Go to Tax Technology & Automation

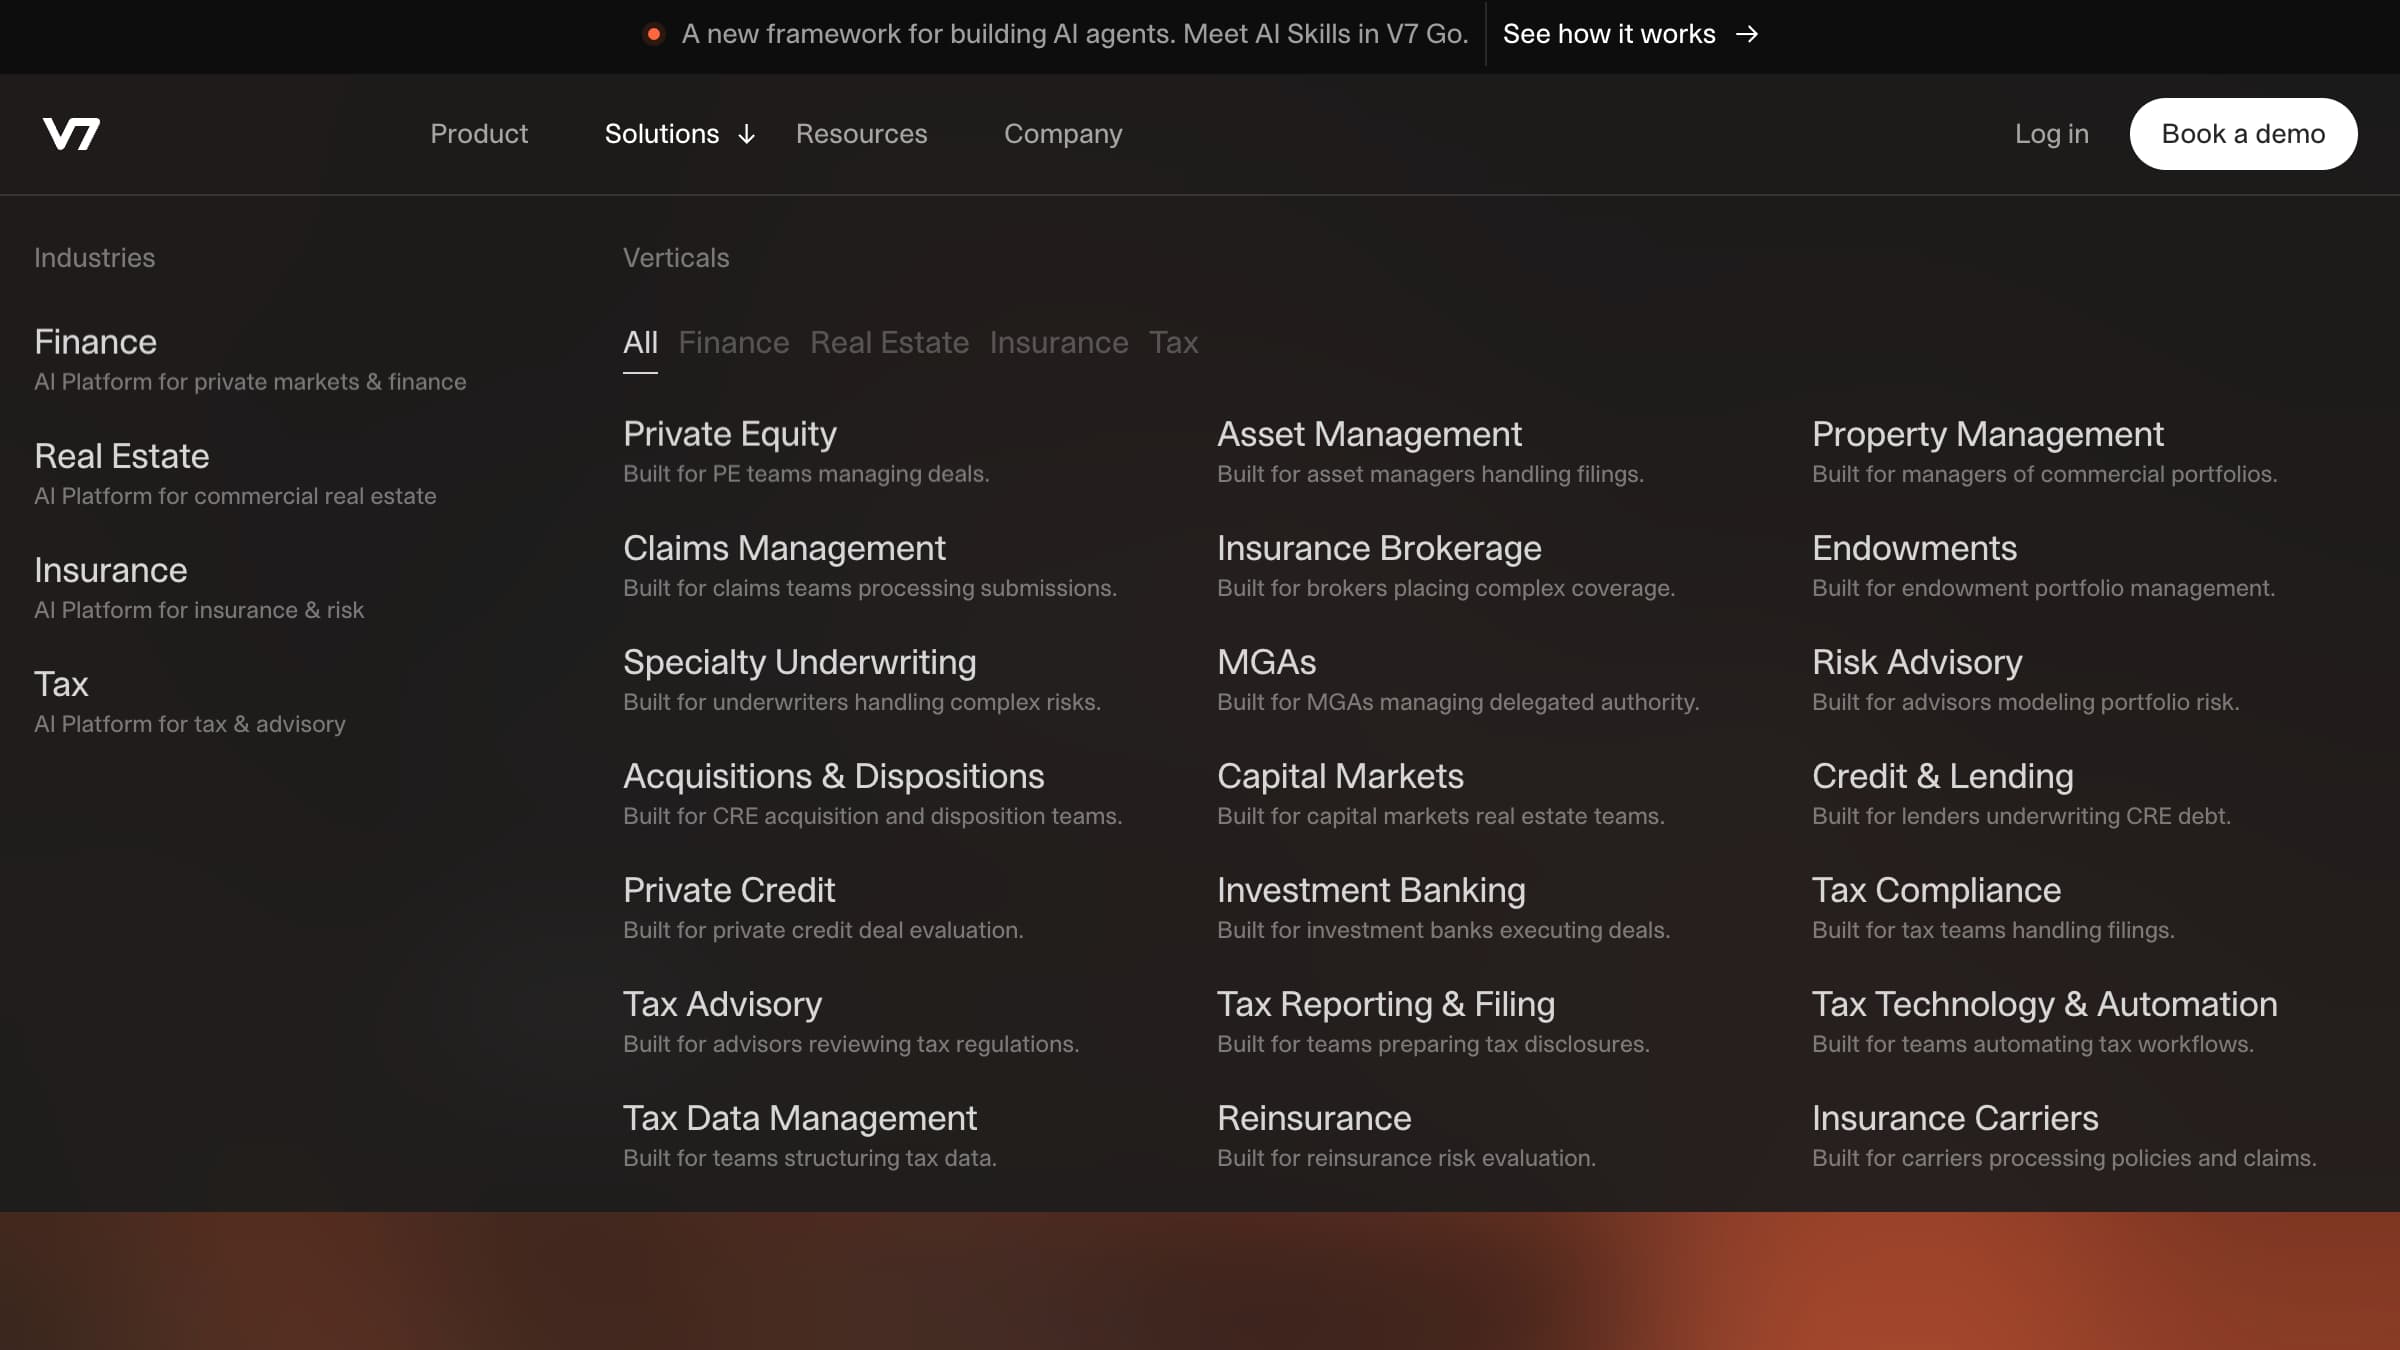tap(2044, 1004)
